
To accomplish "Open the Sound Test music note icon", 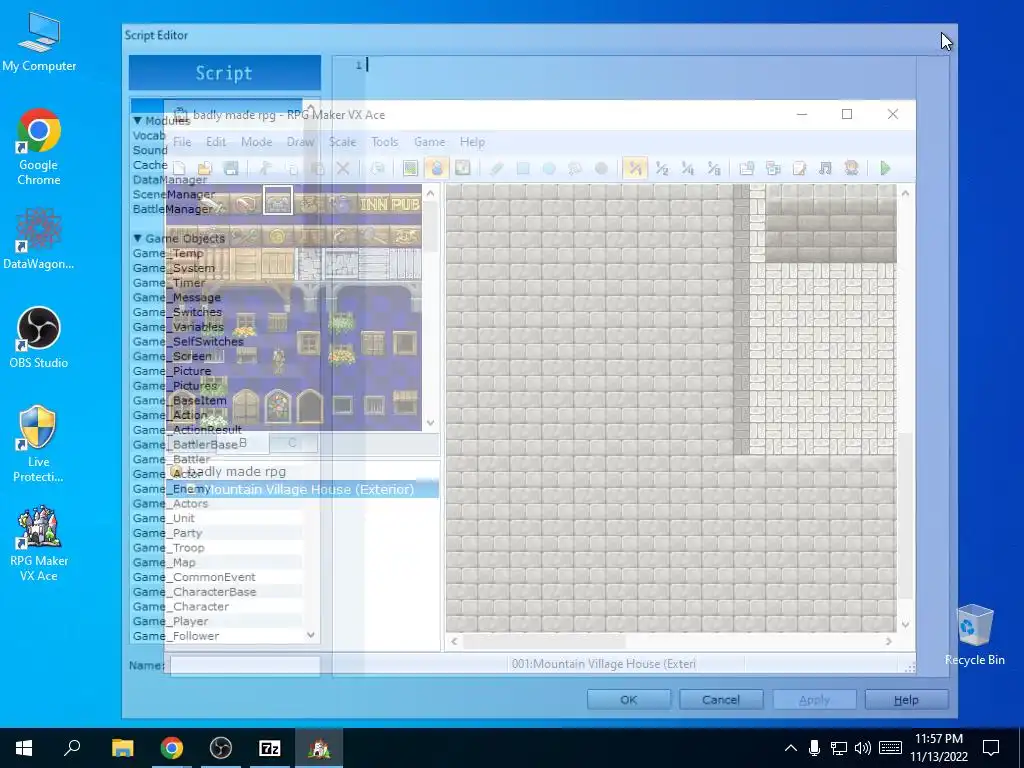I will [x=825, y=168].
